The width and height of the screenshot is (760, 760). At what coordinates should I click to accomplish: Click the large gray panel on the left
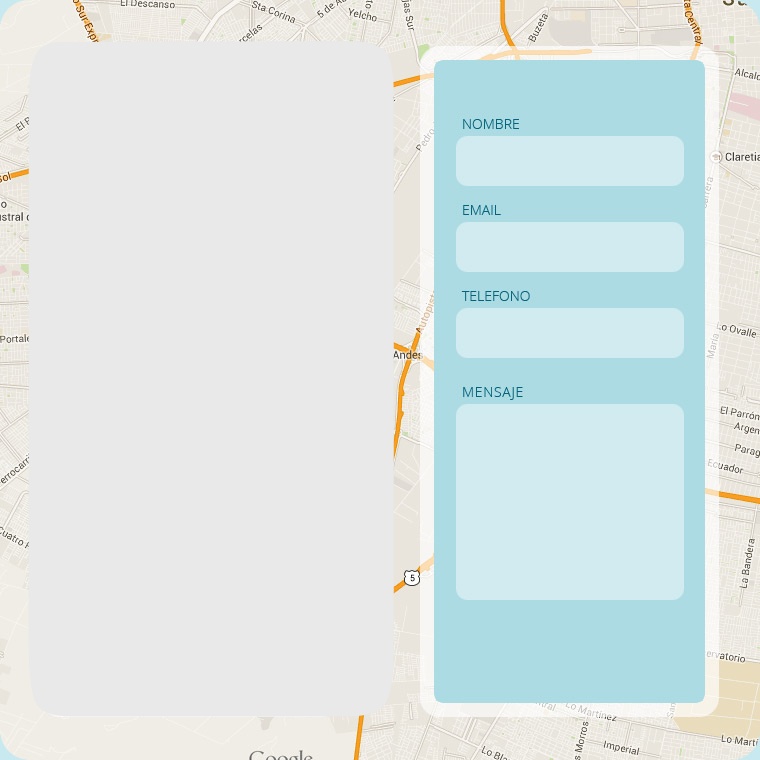(210, 379)
